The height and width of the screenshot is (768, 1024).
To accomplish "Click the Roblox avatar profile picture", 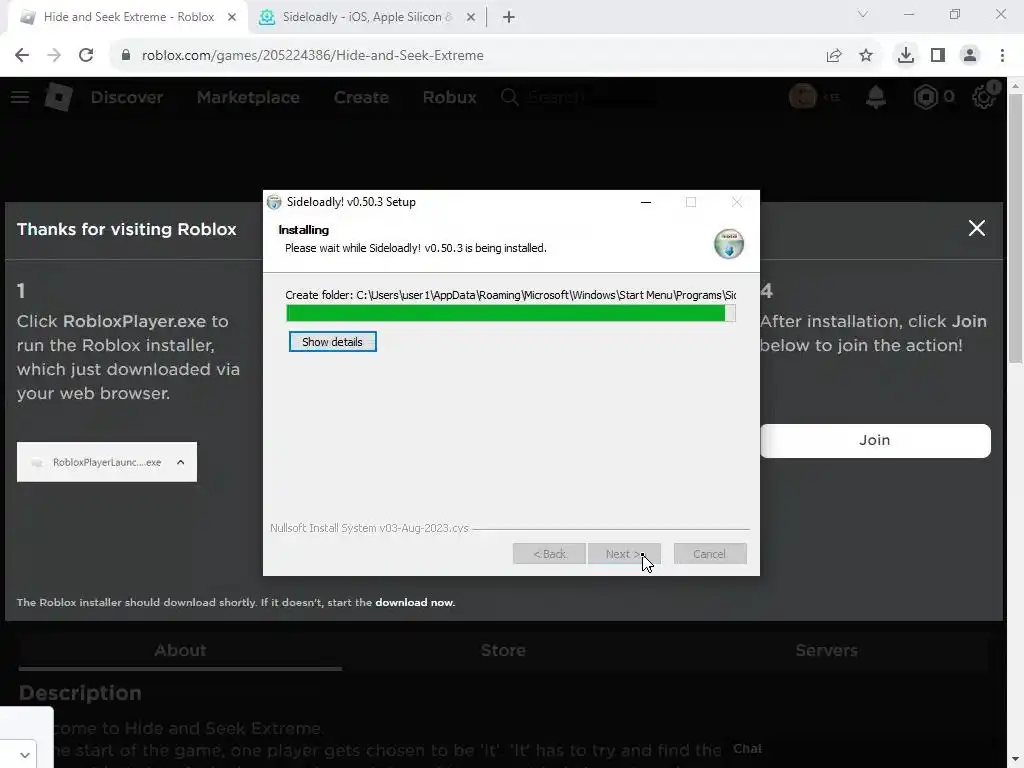I will (803, 97).
